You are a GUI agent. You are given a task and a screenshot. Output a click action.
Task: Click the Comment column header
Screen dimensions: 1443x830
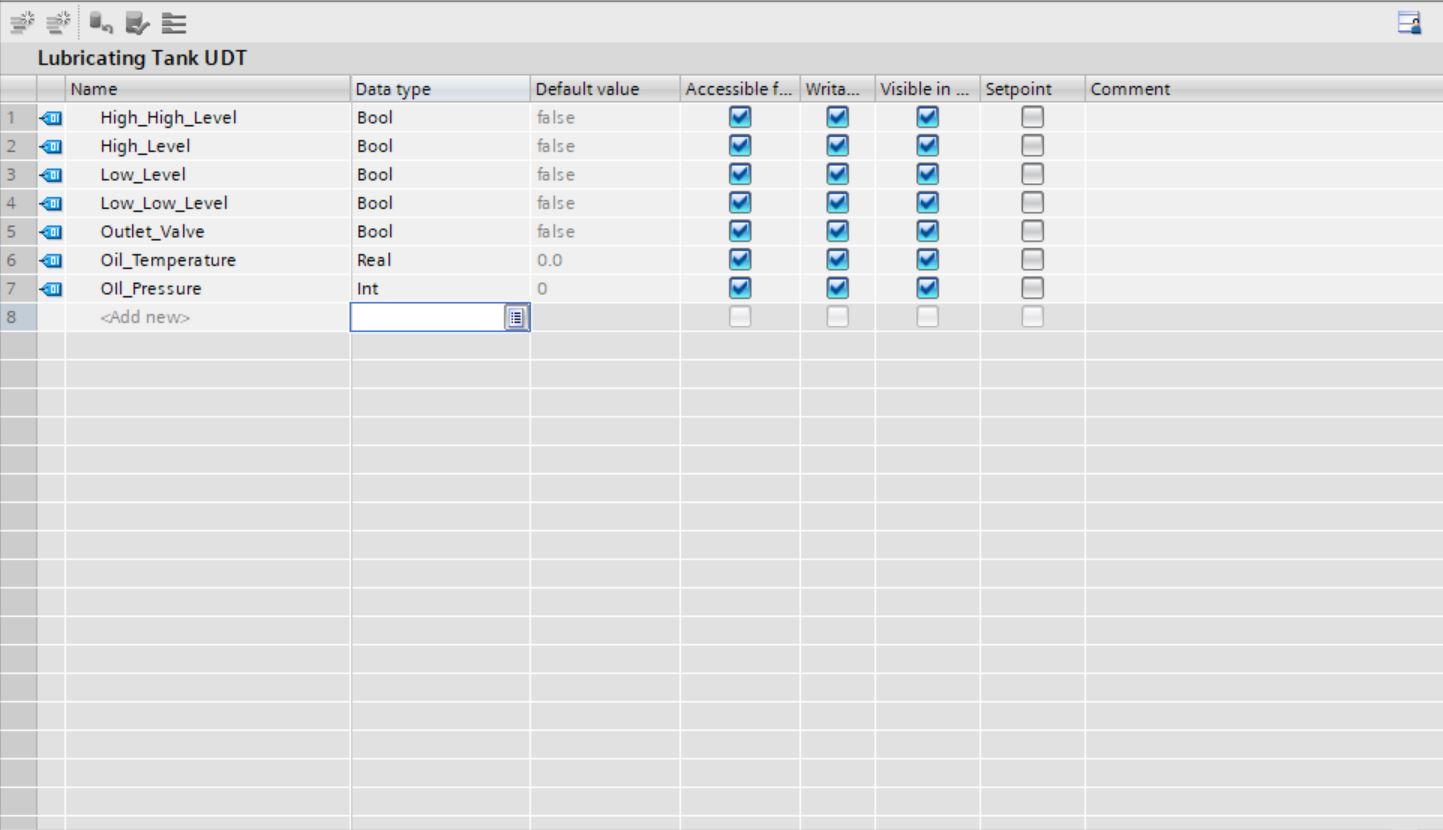pyautogui.click(x=1264, y=89)
